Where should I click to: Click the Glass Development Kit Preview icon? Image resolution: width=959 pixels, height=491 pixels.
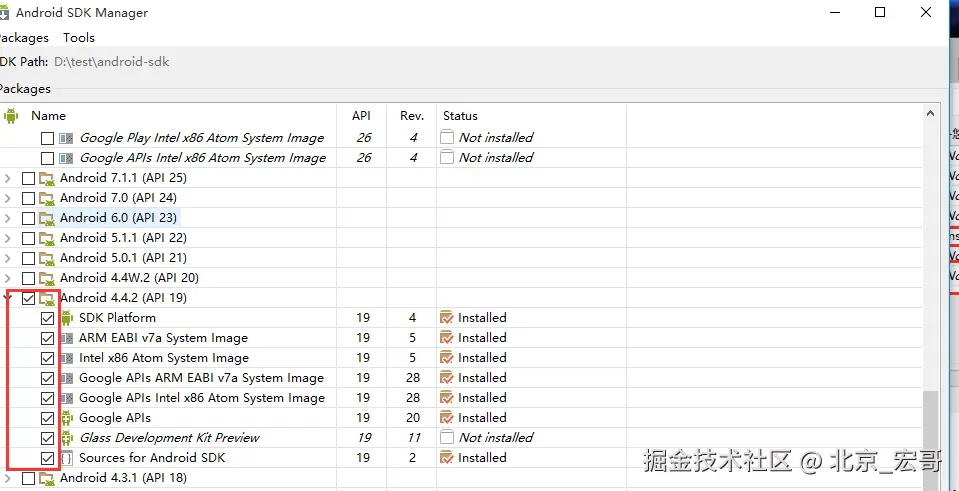pyautogui.click(x=67, y=438)
